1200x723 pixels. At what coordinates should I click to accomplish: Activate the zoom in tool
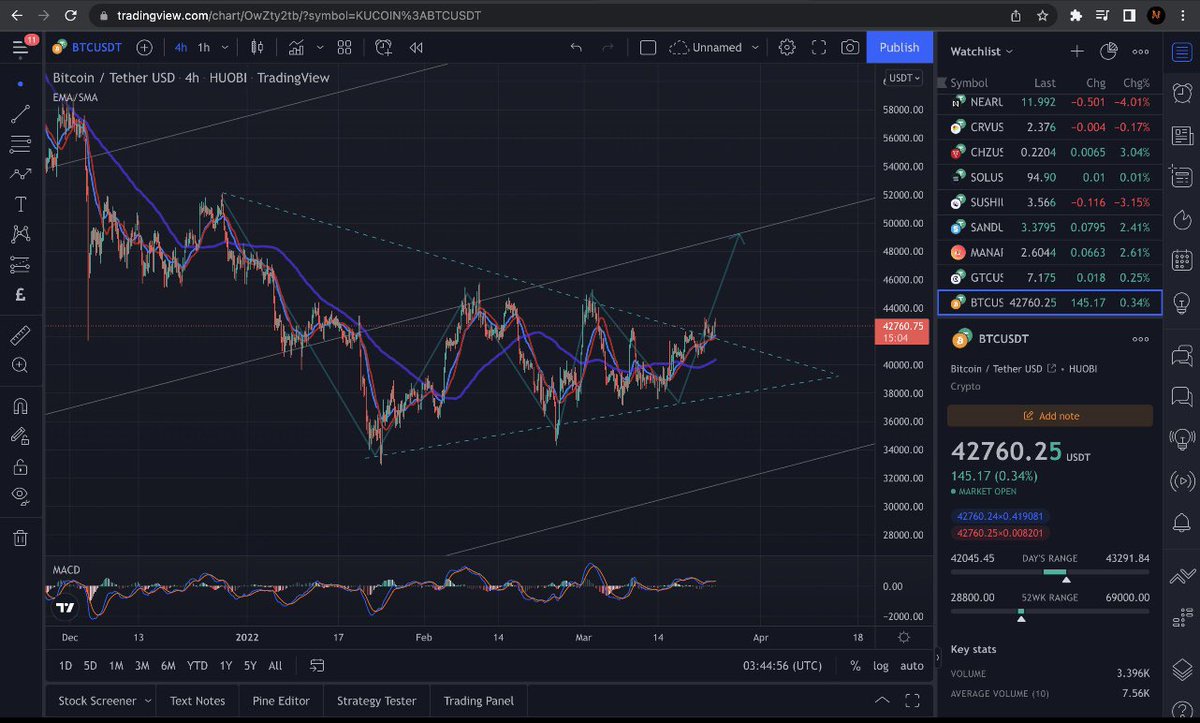pos(20,366)
